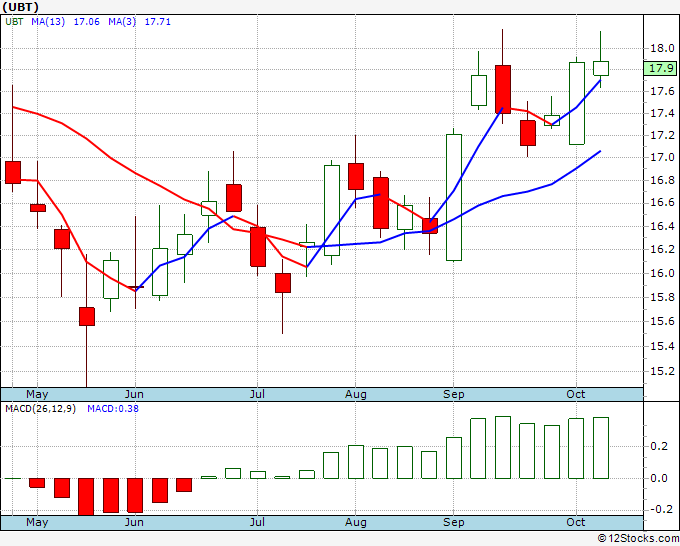Click Jun on the MACD panel date axis

coord(134,522)
